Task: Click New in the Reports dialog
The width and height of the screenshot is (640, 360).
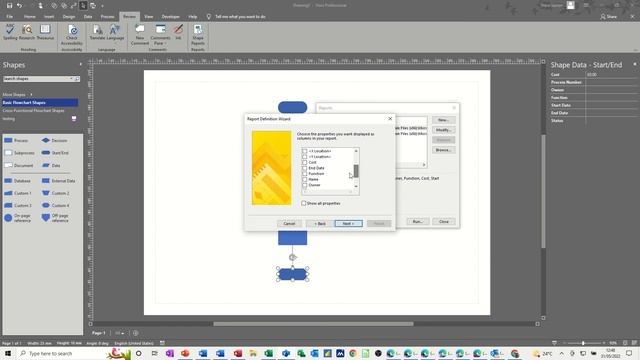Action: pyautogui.click(x=443, y=120)
